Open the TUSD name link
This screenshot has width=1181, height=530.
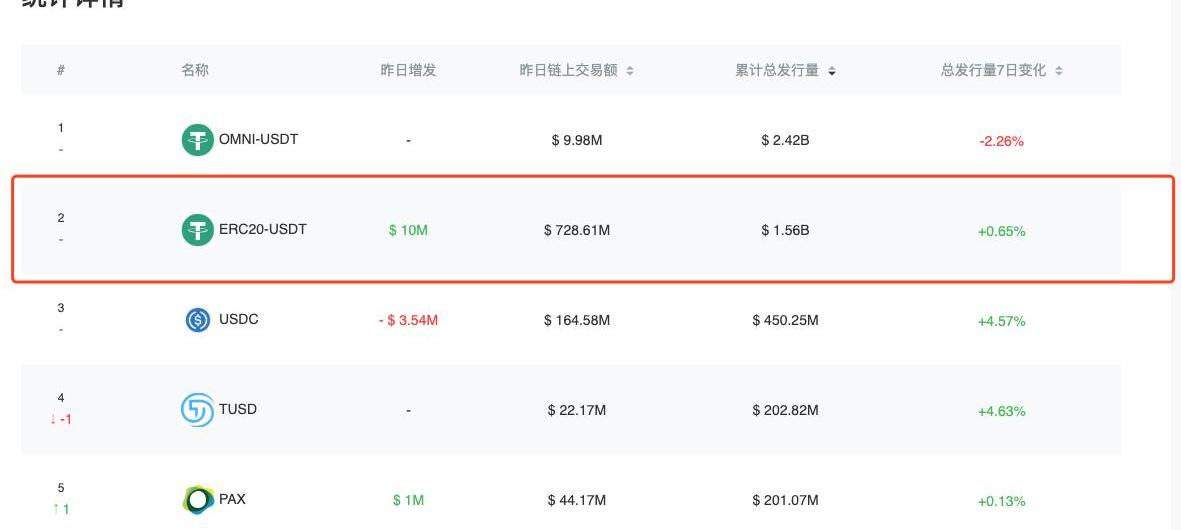238,409
